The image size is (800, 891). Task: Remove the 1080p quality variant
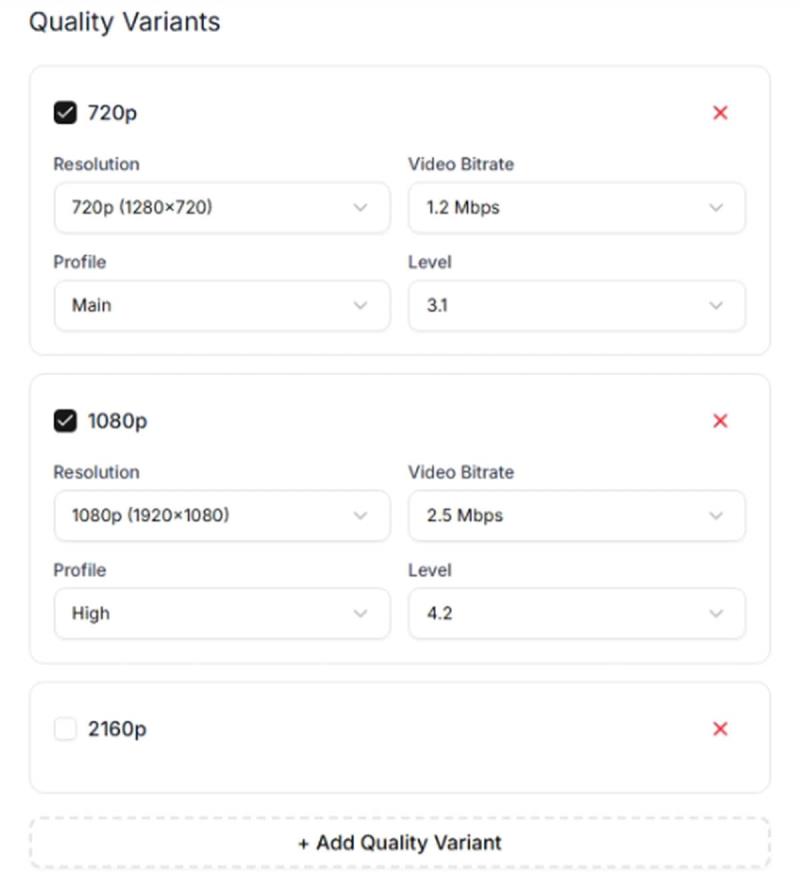pos(720,420)
